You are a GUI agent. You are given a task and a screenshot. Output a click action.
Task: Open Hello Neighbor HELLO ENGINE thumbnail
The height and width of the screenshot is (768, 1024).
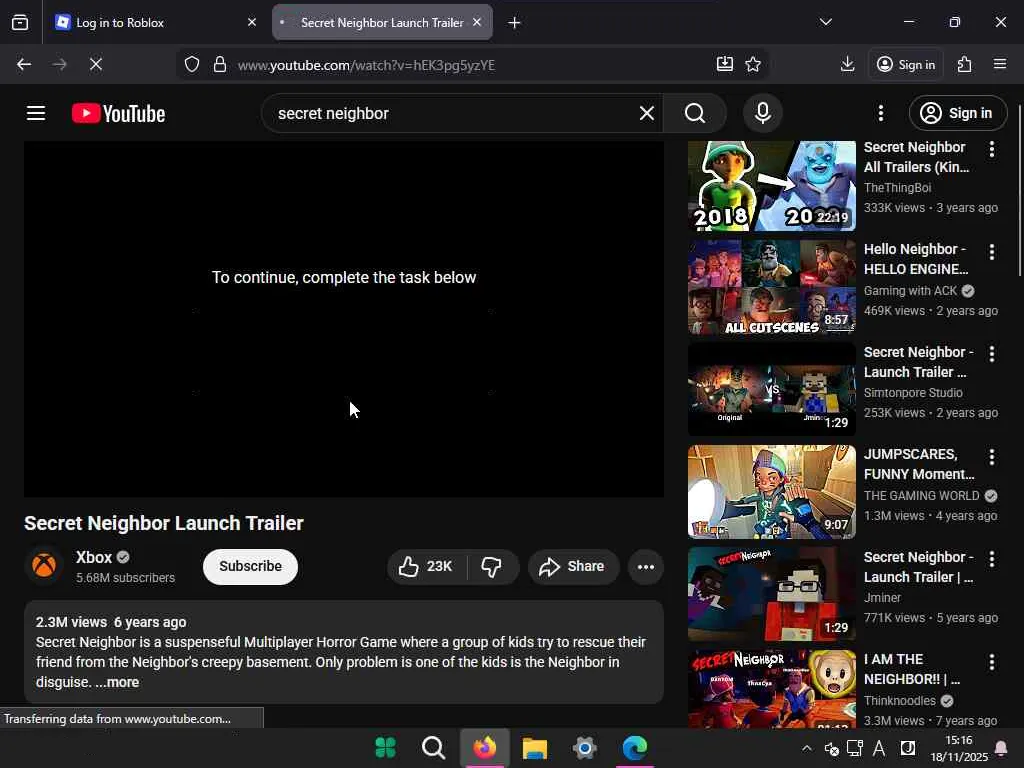(x=771, y=287)
